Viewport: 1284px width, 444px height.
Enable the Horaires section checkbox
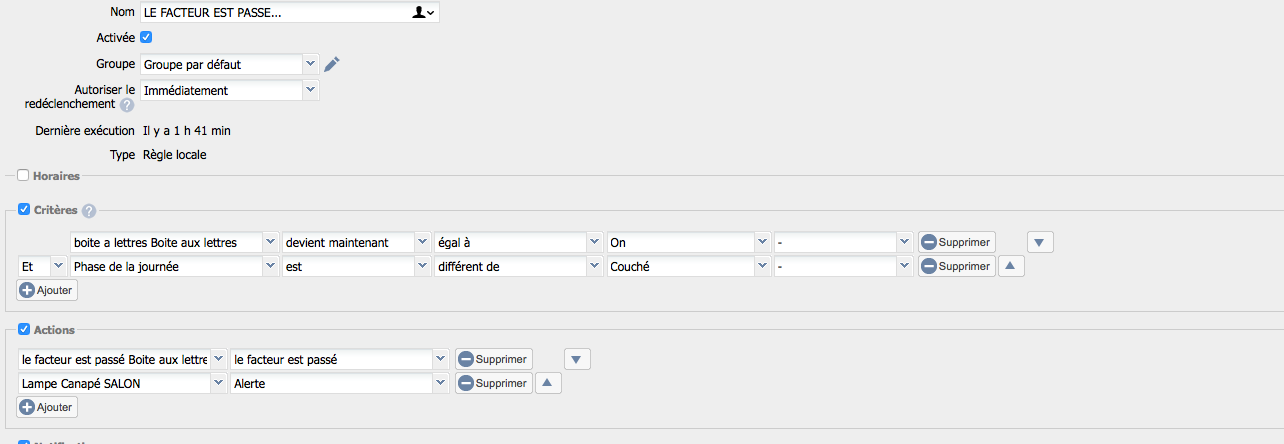pos(24,176)
